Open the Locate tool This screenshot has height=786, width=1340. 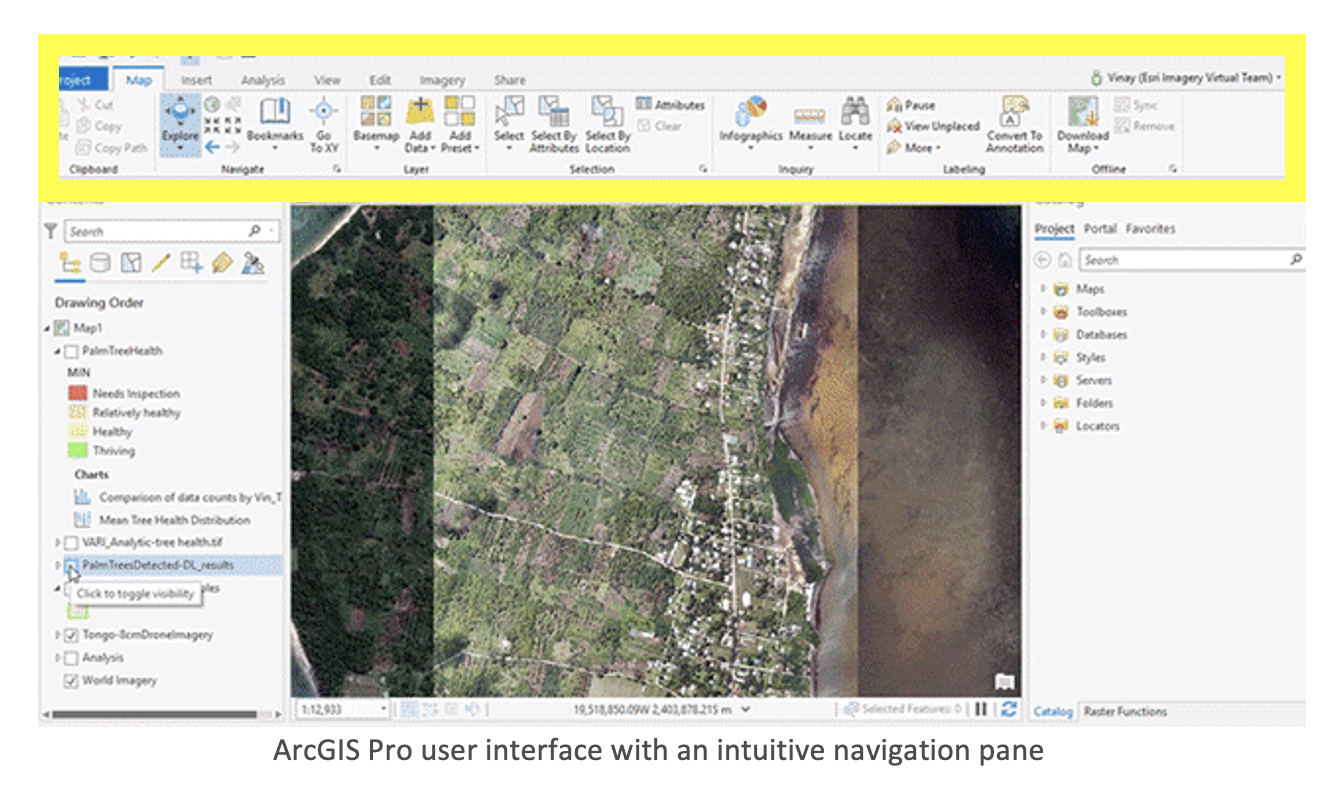click(x=855, y=124)
